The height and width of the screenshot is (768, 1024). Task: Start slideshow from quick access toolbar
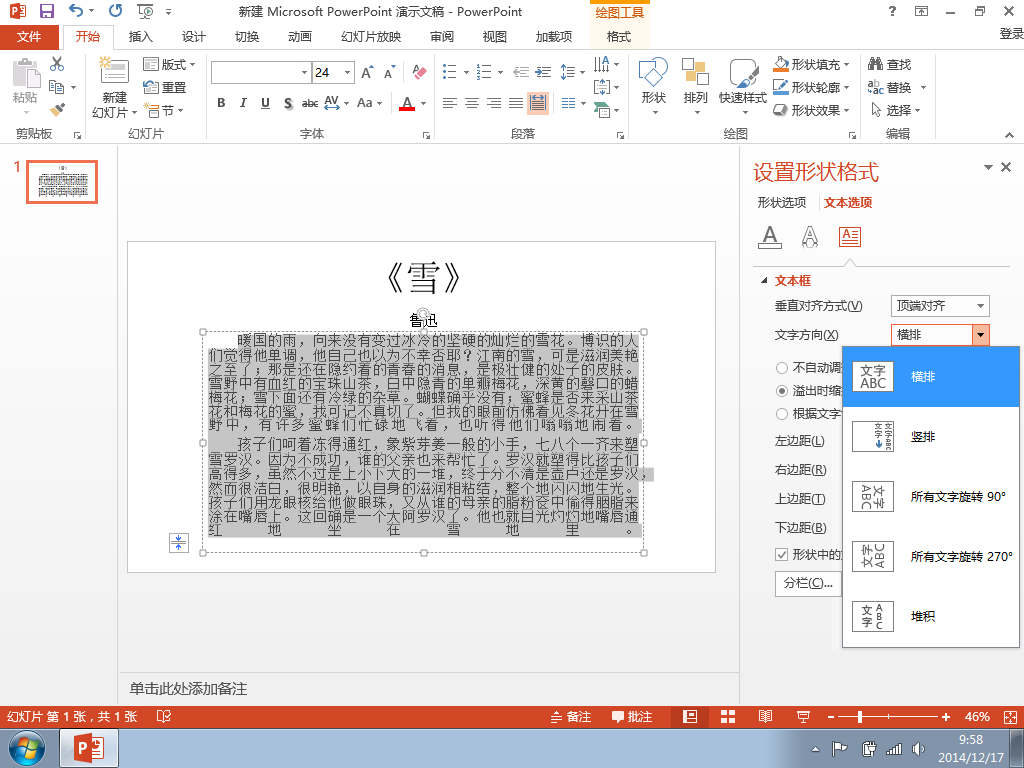point(145,11)
